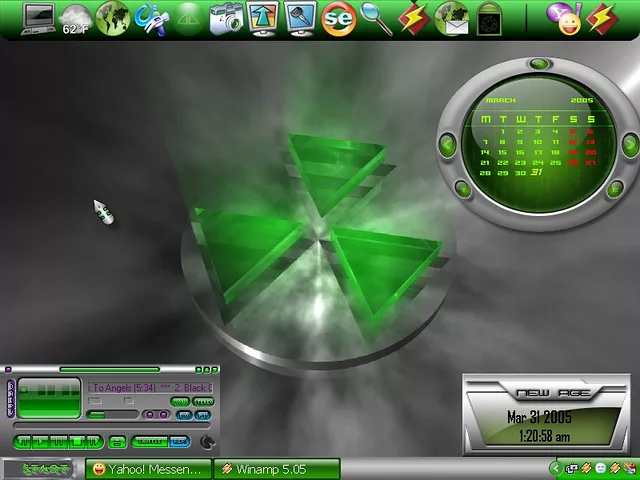640x480 pixels.
Task: Click the time 1:20:58 am in clock widget
Action: [x=544, y=437]
